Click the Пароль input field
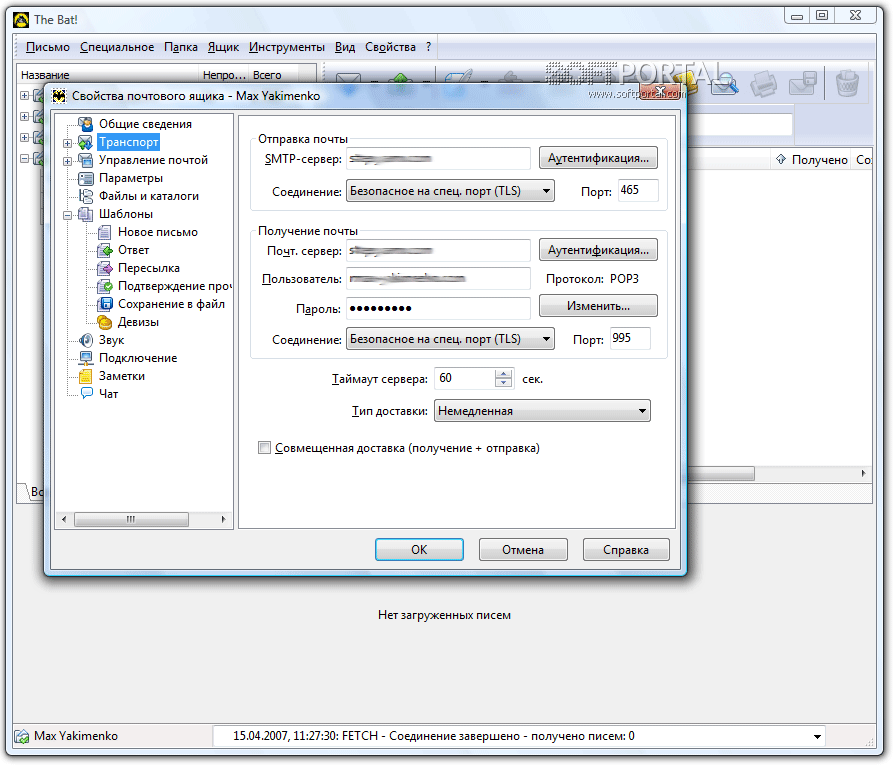Screen dimensions: 893x769 pyautogui.click(x=438, y=308)
